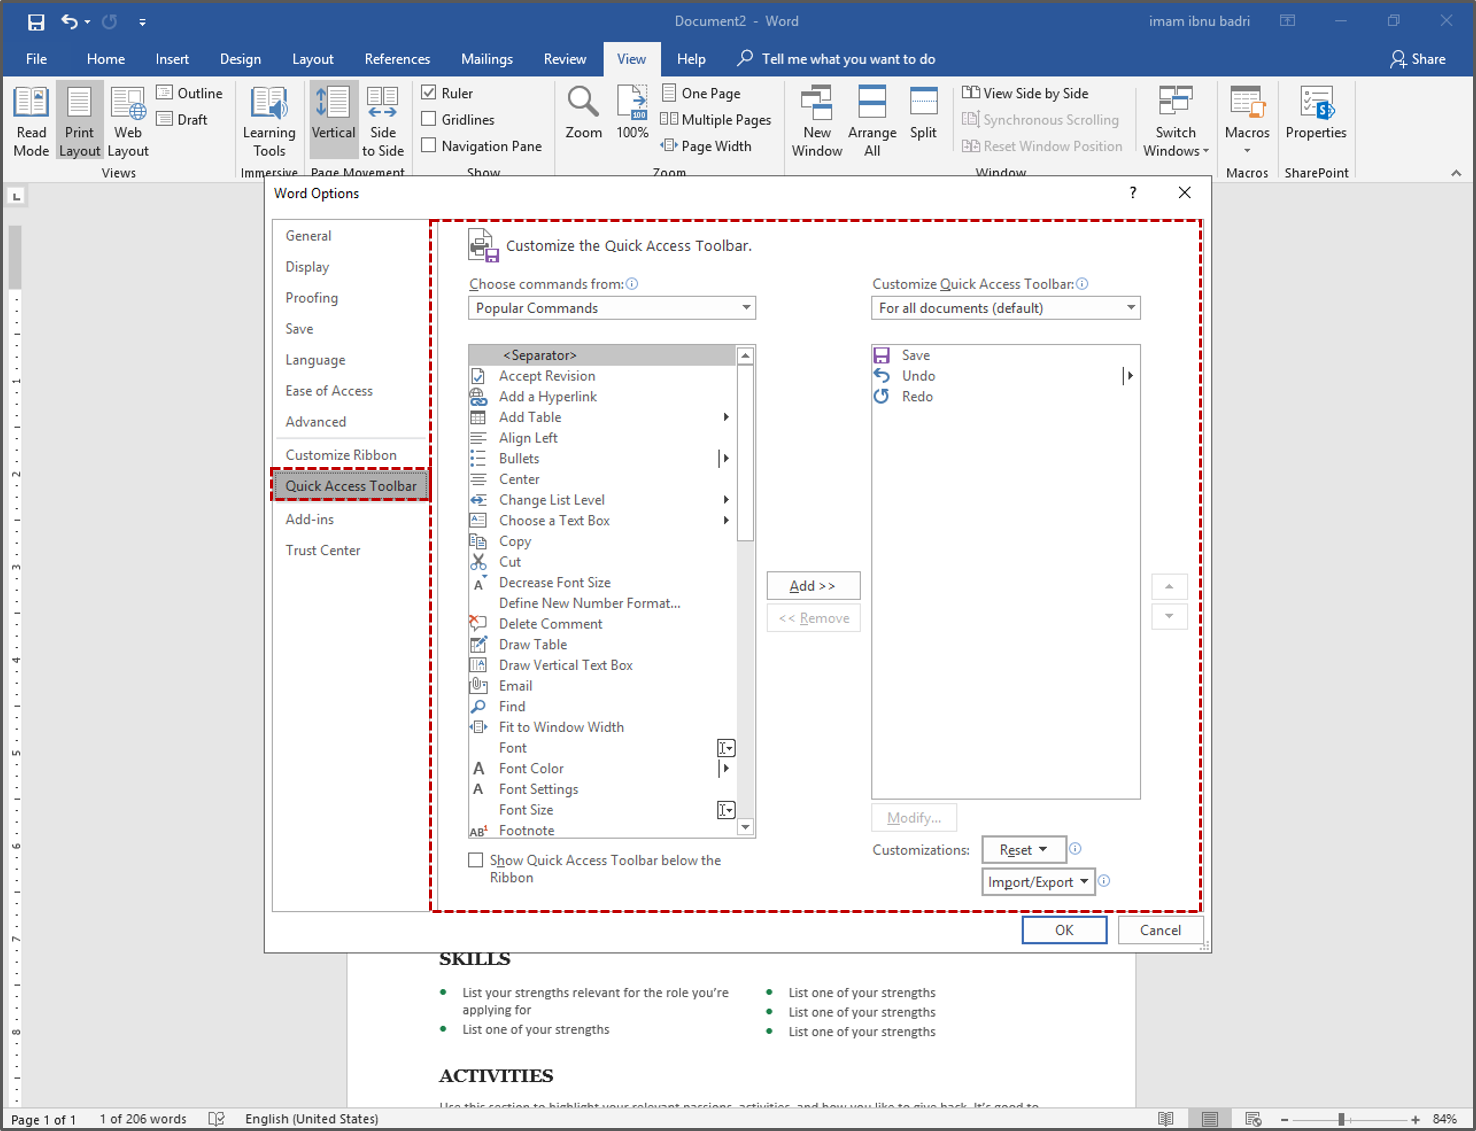Open the Macros menu

click(1247, 121)
